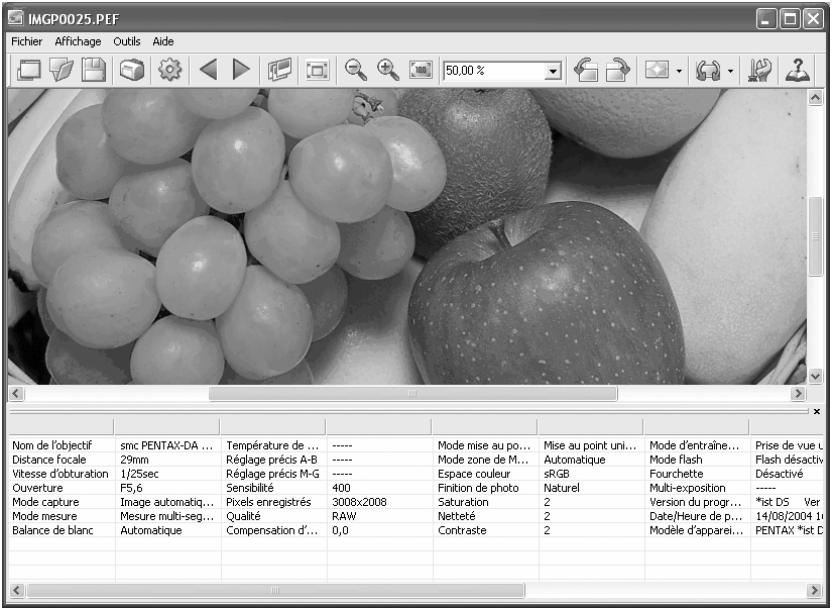Select the "Contraste" label
Viewport: 832px width, 609px height.
point(462,530)
